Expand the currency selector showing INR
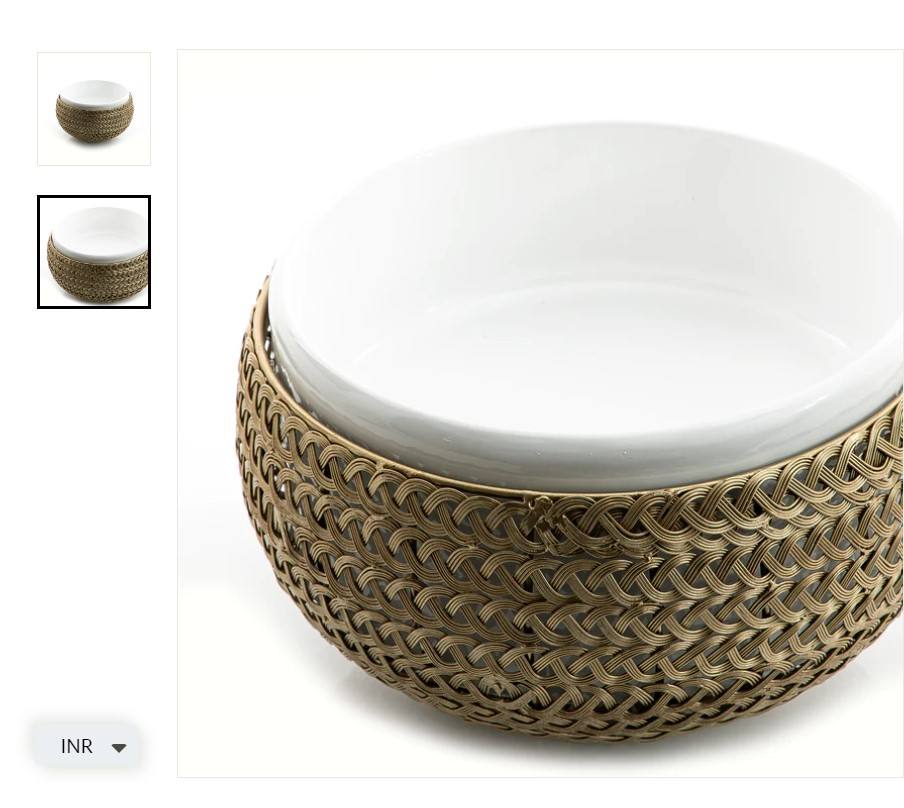The width and height of the screenshot is (904, 808). click(x=86, y=746)
